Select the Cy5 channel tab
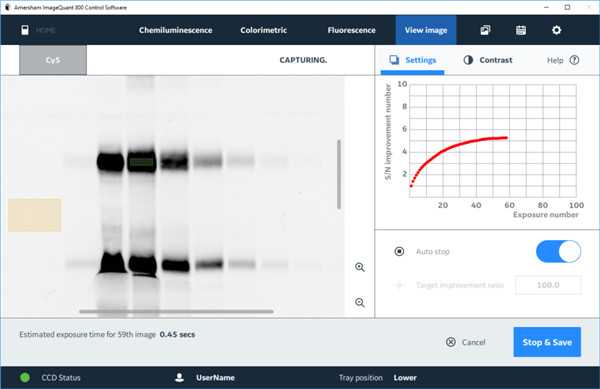Screen dimensions: 600x389 [x=53, y=60]
